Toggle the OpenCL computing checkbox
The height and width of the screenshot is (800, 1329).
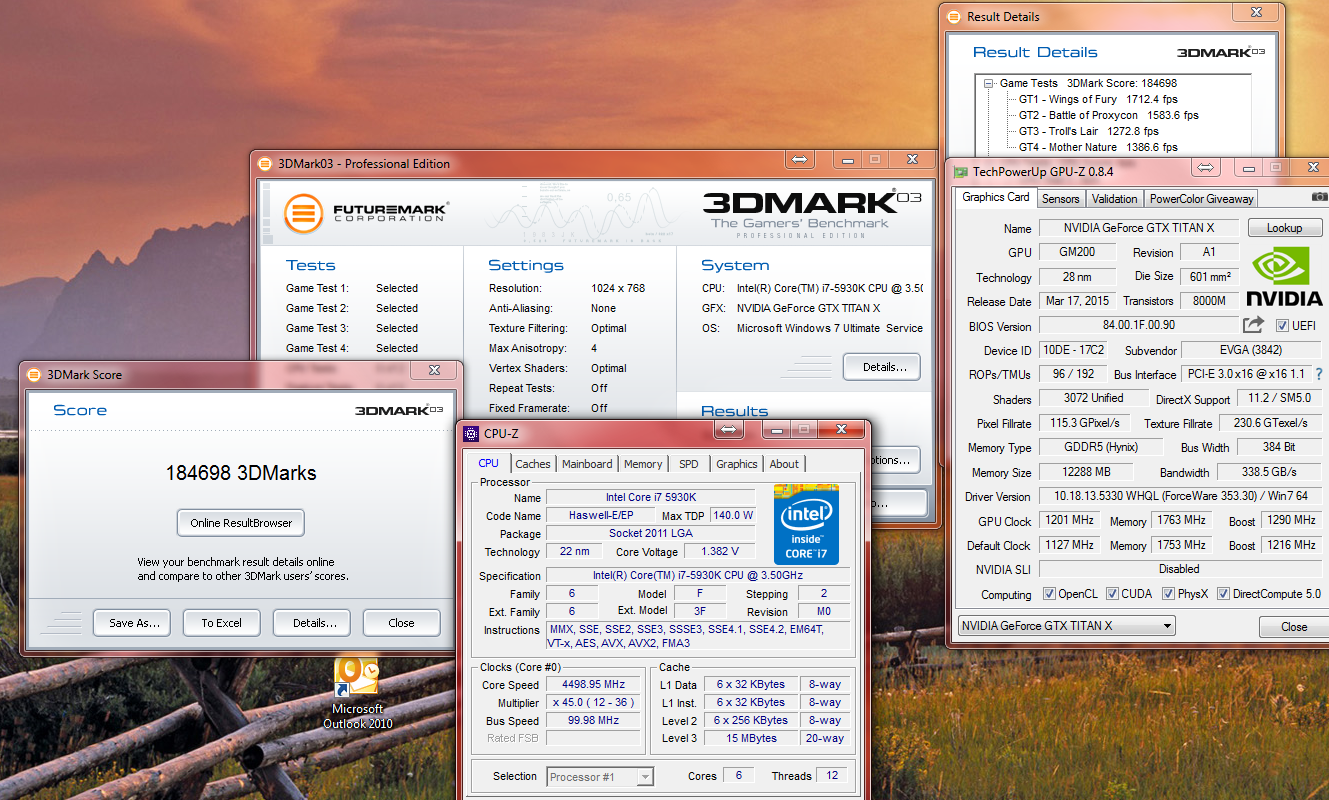click(x=1049, y=594)
